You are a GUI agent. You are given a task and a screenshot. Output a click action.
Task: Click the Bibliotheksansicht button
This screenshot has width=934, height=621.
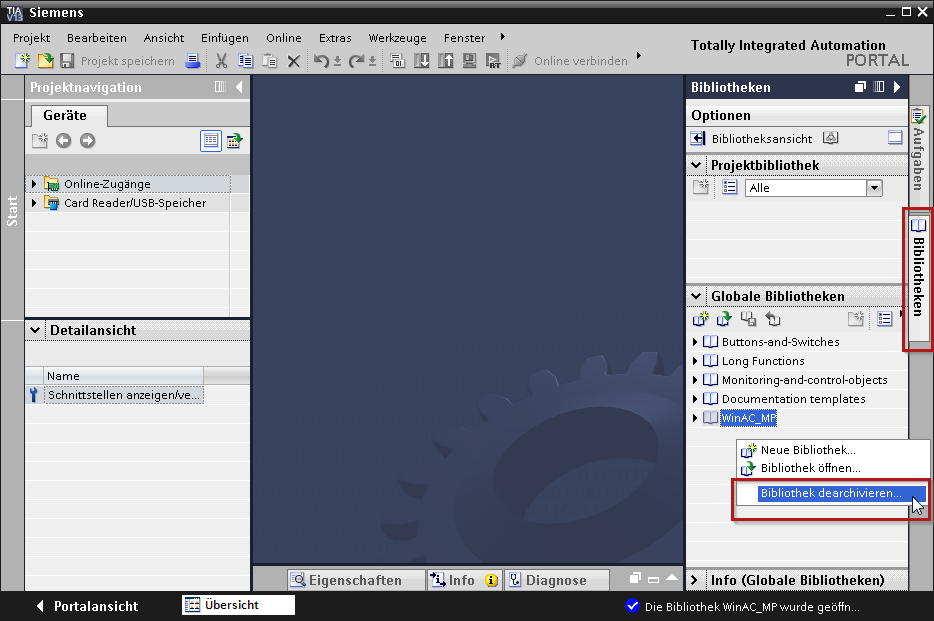click(x=752, y=139)
